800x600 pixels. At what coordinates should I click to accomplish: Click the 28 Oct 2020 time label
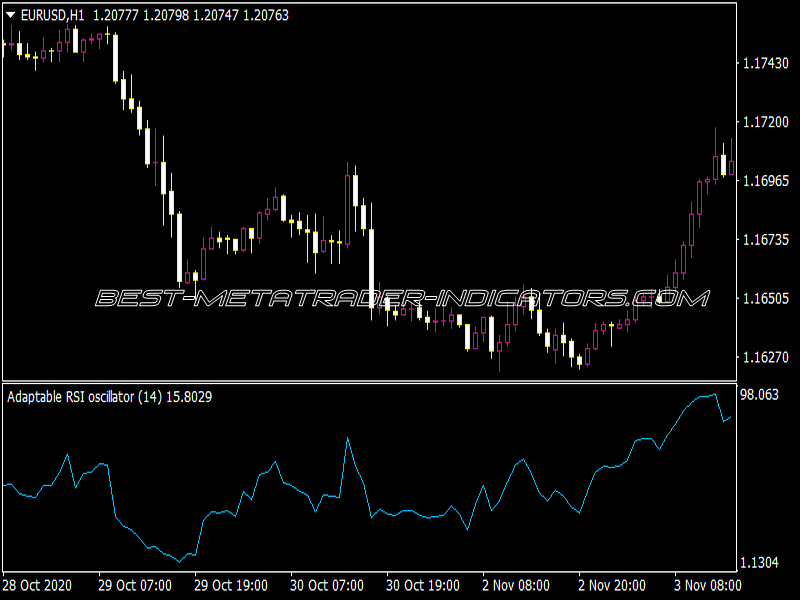(37, 585)
